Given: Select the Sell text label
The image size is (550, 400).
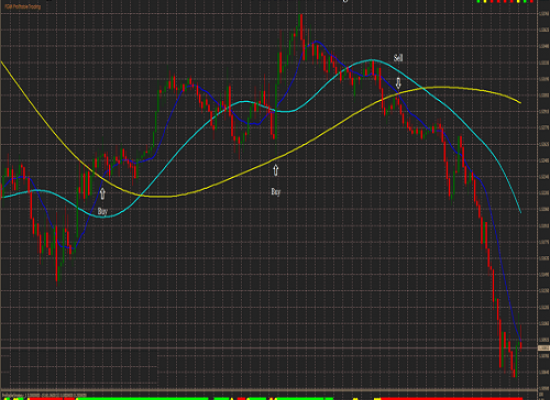Looking at the screenshot, I should click(398, 58).
